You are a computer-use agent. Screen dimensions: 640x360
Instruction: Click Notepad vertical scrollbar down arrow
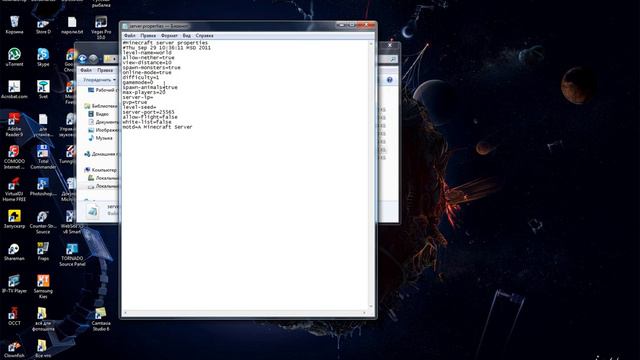371,307
